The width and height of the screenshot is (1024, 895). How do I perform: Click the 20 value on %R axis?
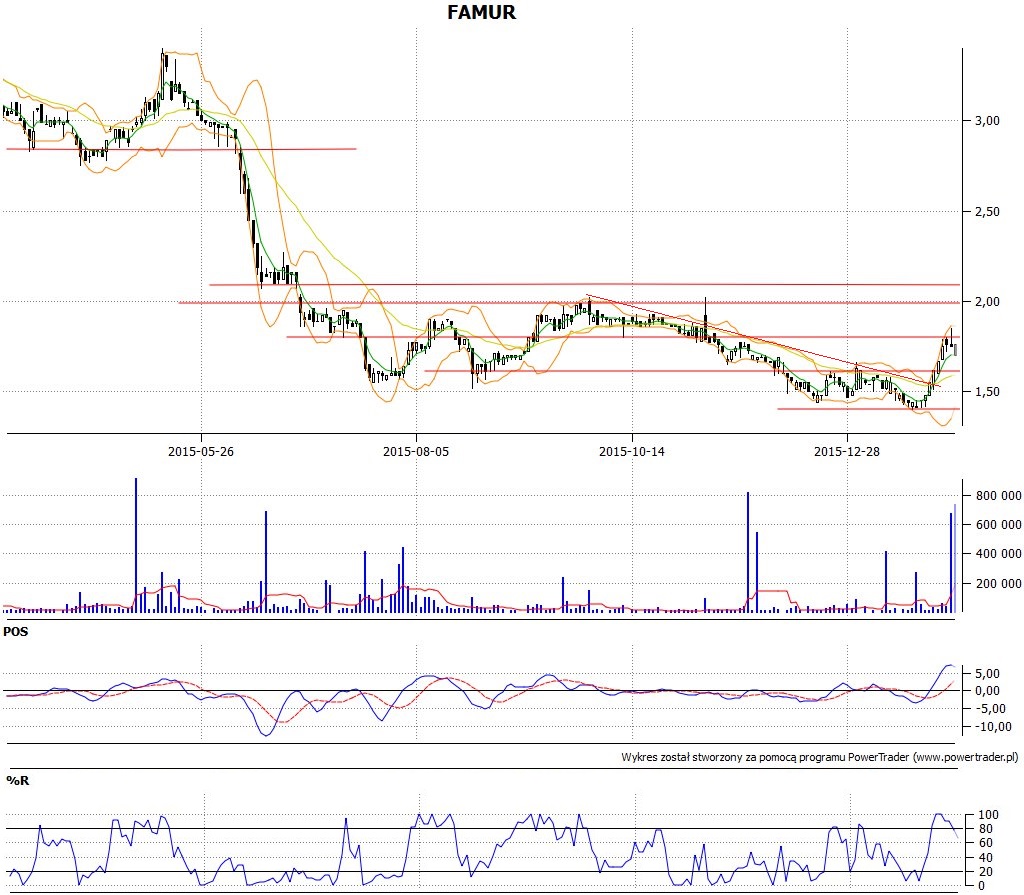[x=985, y=871]
